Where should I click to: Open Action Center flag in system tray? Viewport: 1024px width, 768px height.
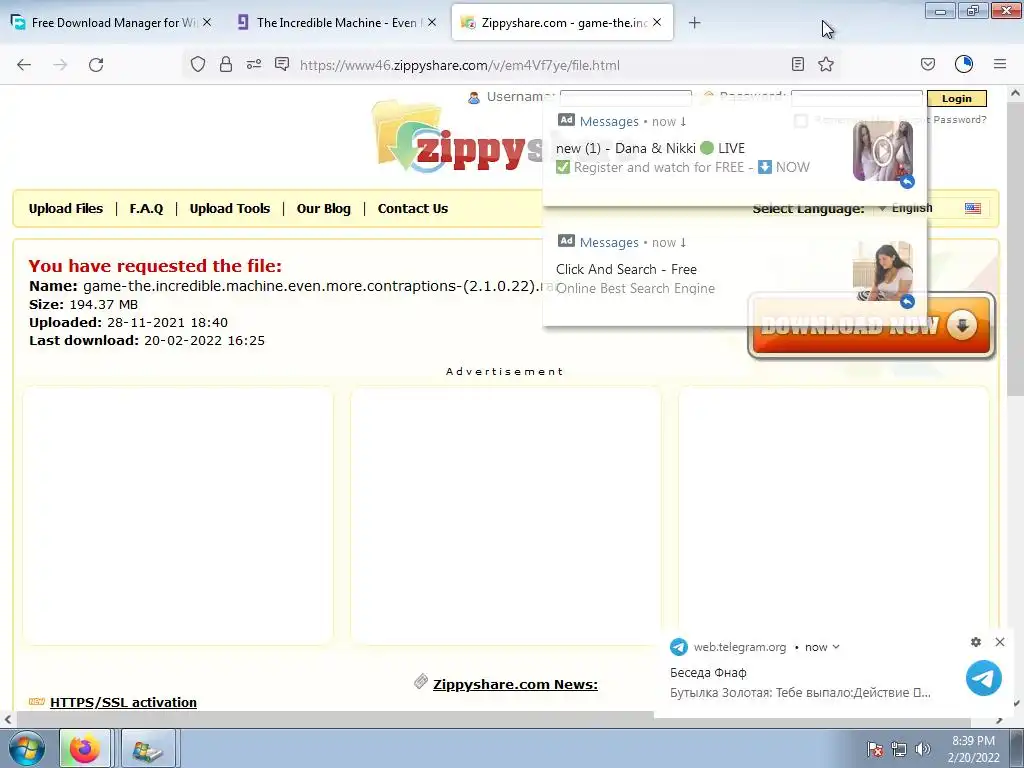[875, 749]
